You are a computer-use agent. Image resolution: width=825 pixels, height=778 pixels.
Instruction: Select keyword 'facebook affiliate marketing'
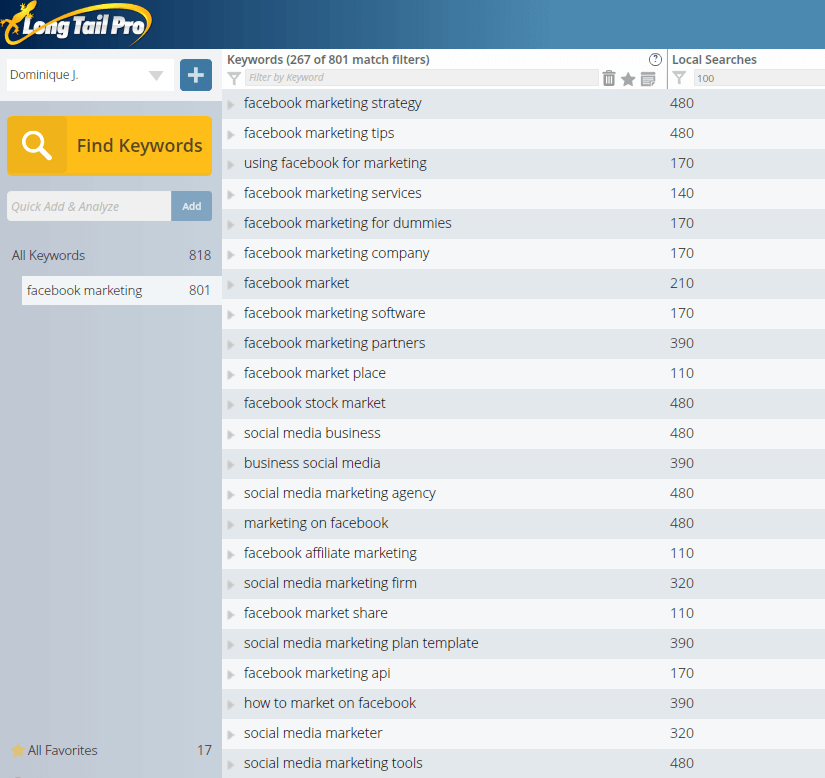tap(330, 553)
